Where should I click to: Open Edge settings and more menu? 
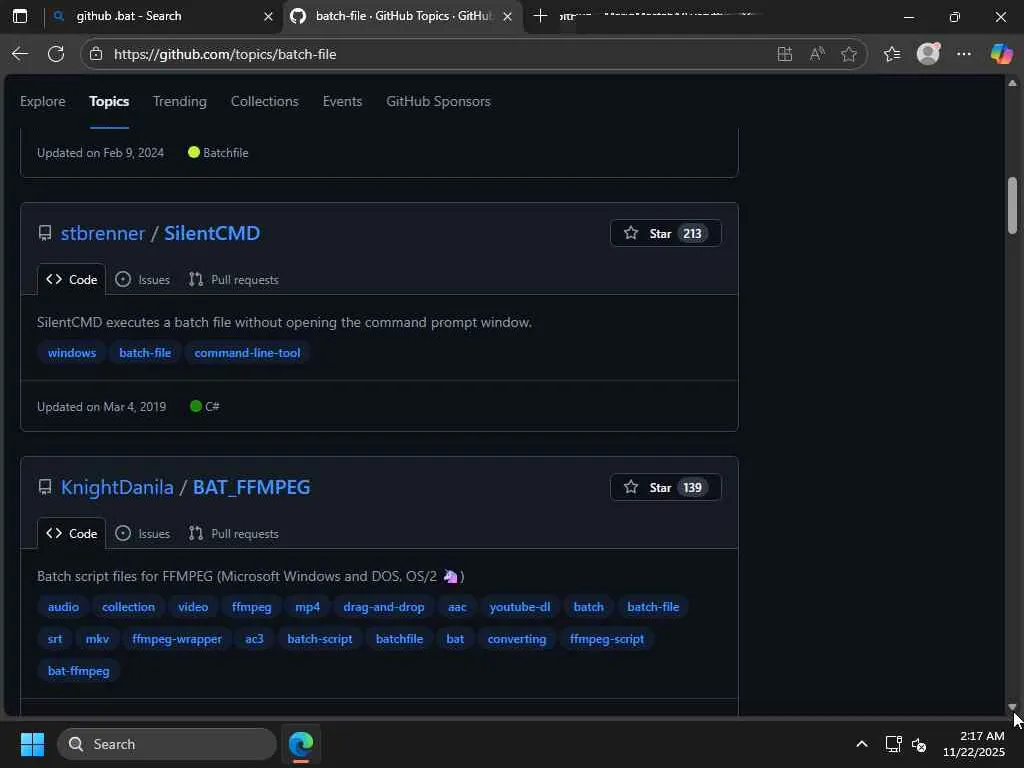[x=964, y=54]
